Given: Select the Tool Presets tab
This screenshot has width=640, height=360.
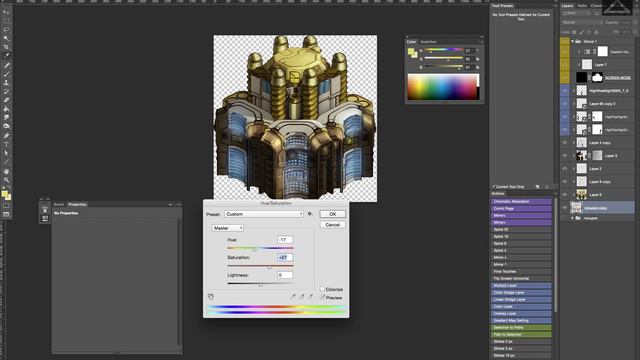Looking at the screenshot, I should (502, 6).
